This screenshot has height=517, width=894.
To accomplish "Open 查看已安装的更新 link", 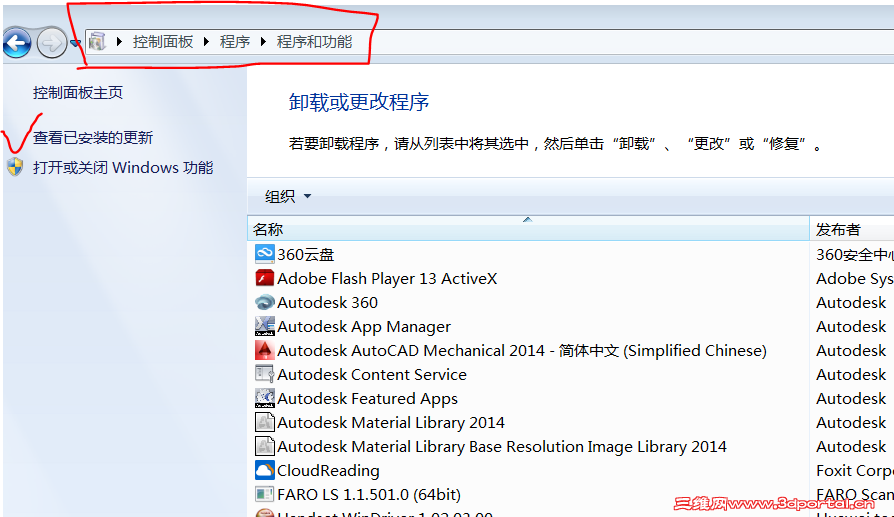I will [93, 137].
